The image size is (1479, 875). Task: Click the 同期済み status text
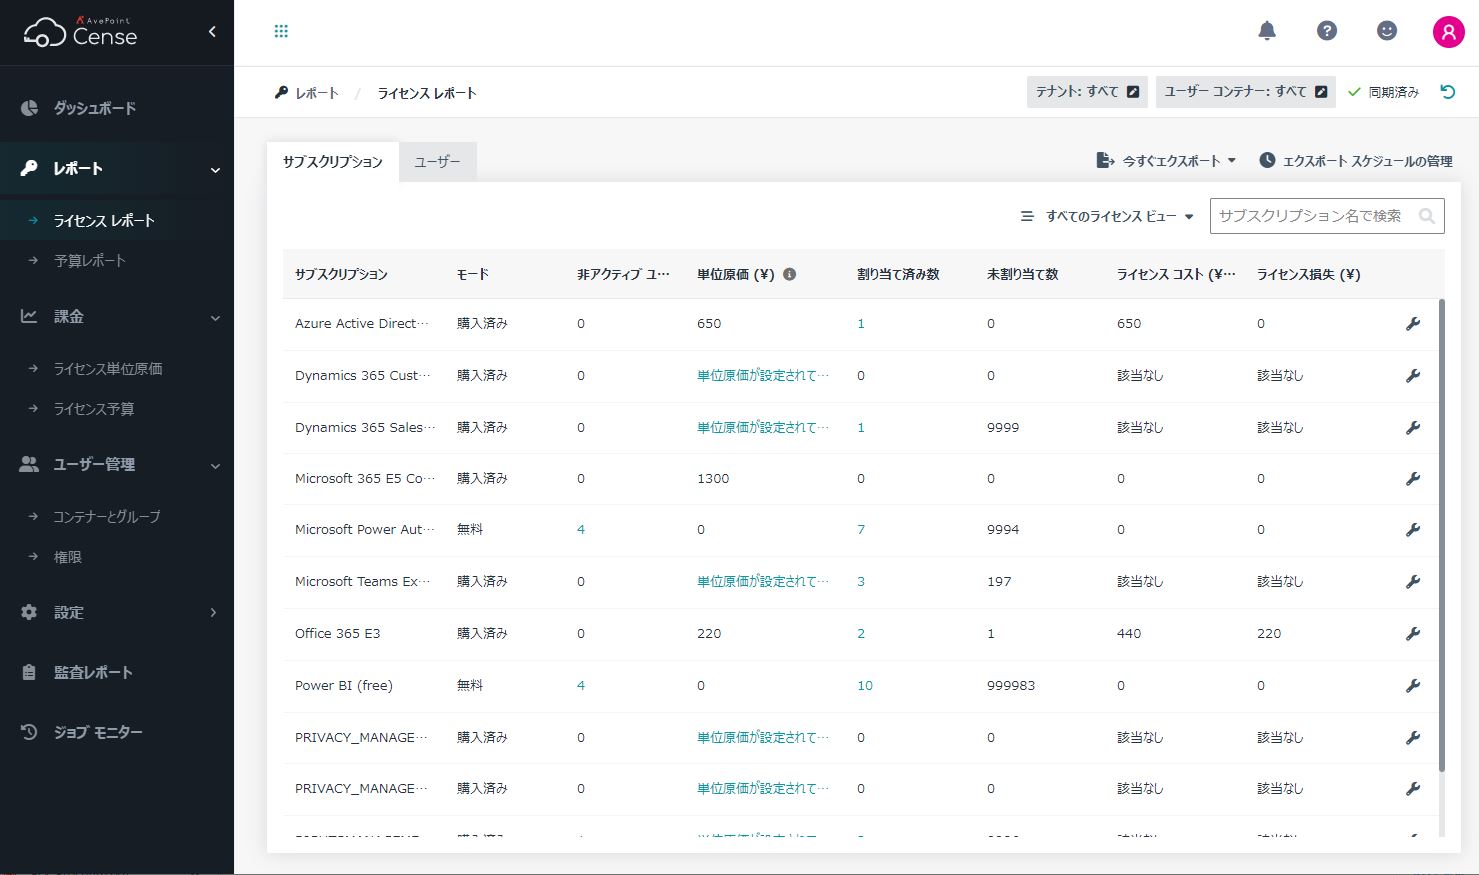coord(1394,92)
